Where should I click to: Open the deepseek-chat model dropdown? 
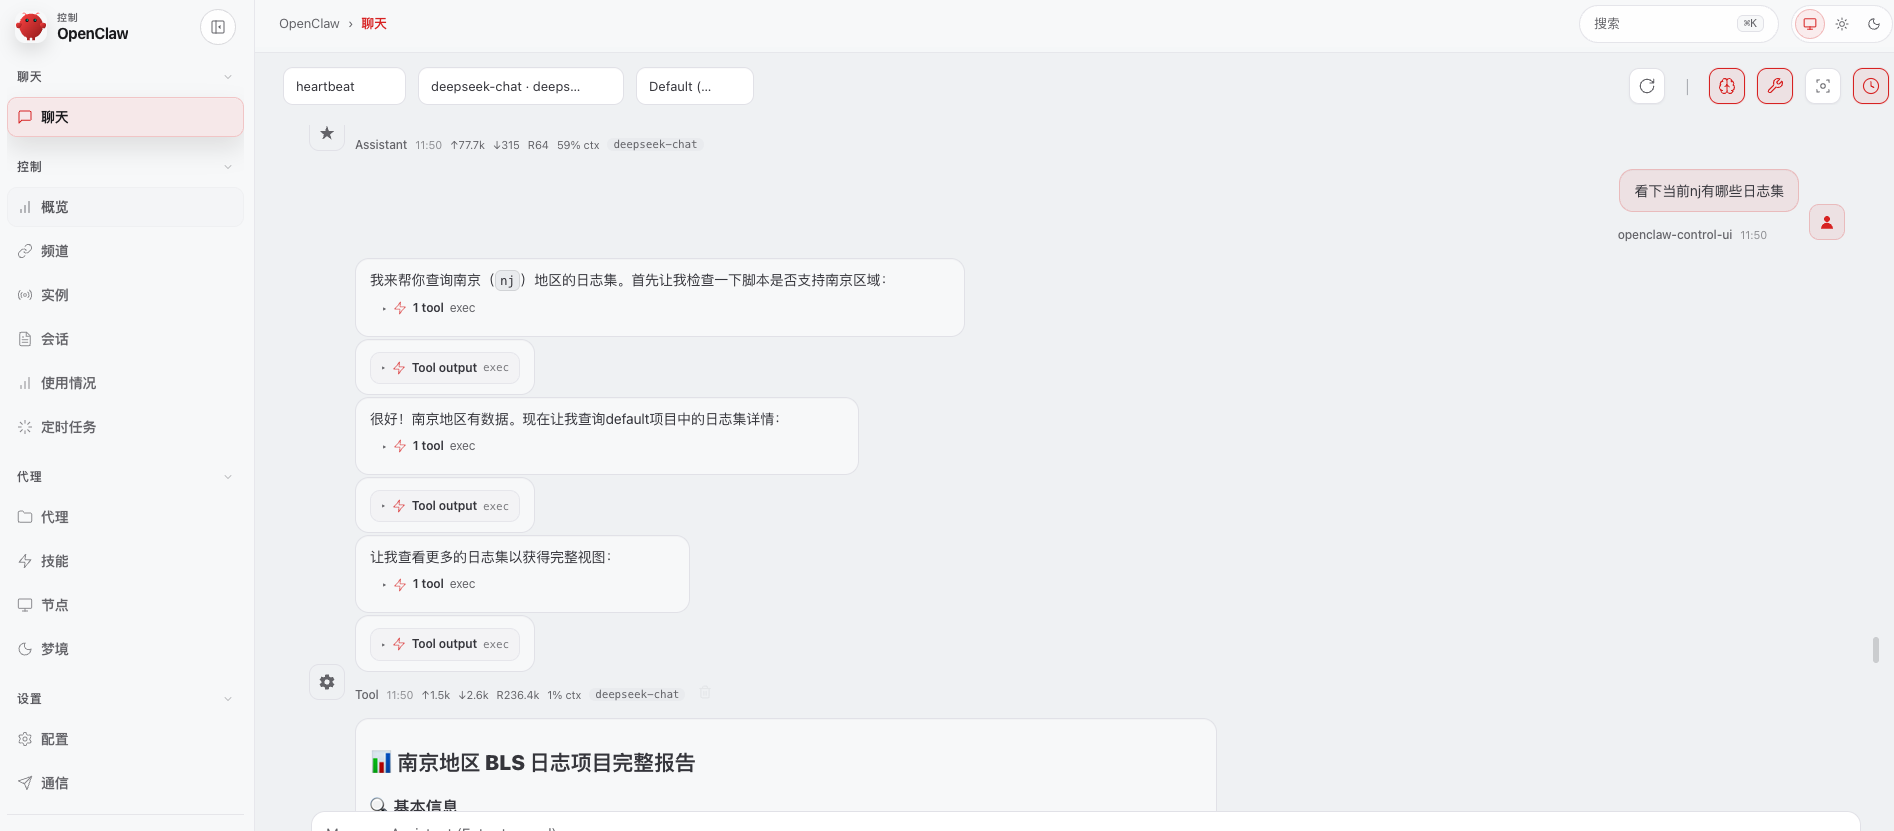click(x=520, y=86)
